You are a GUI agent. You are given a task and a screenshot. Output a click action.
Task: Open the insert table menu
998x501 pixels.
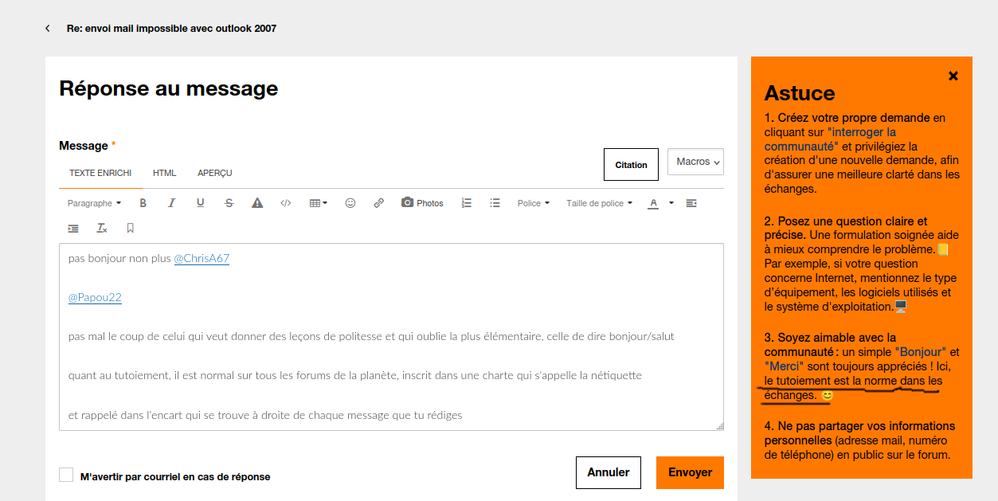(x=318, y=203)
